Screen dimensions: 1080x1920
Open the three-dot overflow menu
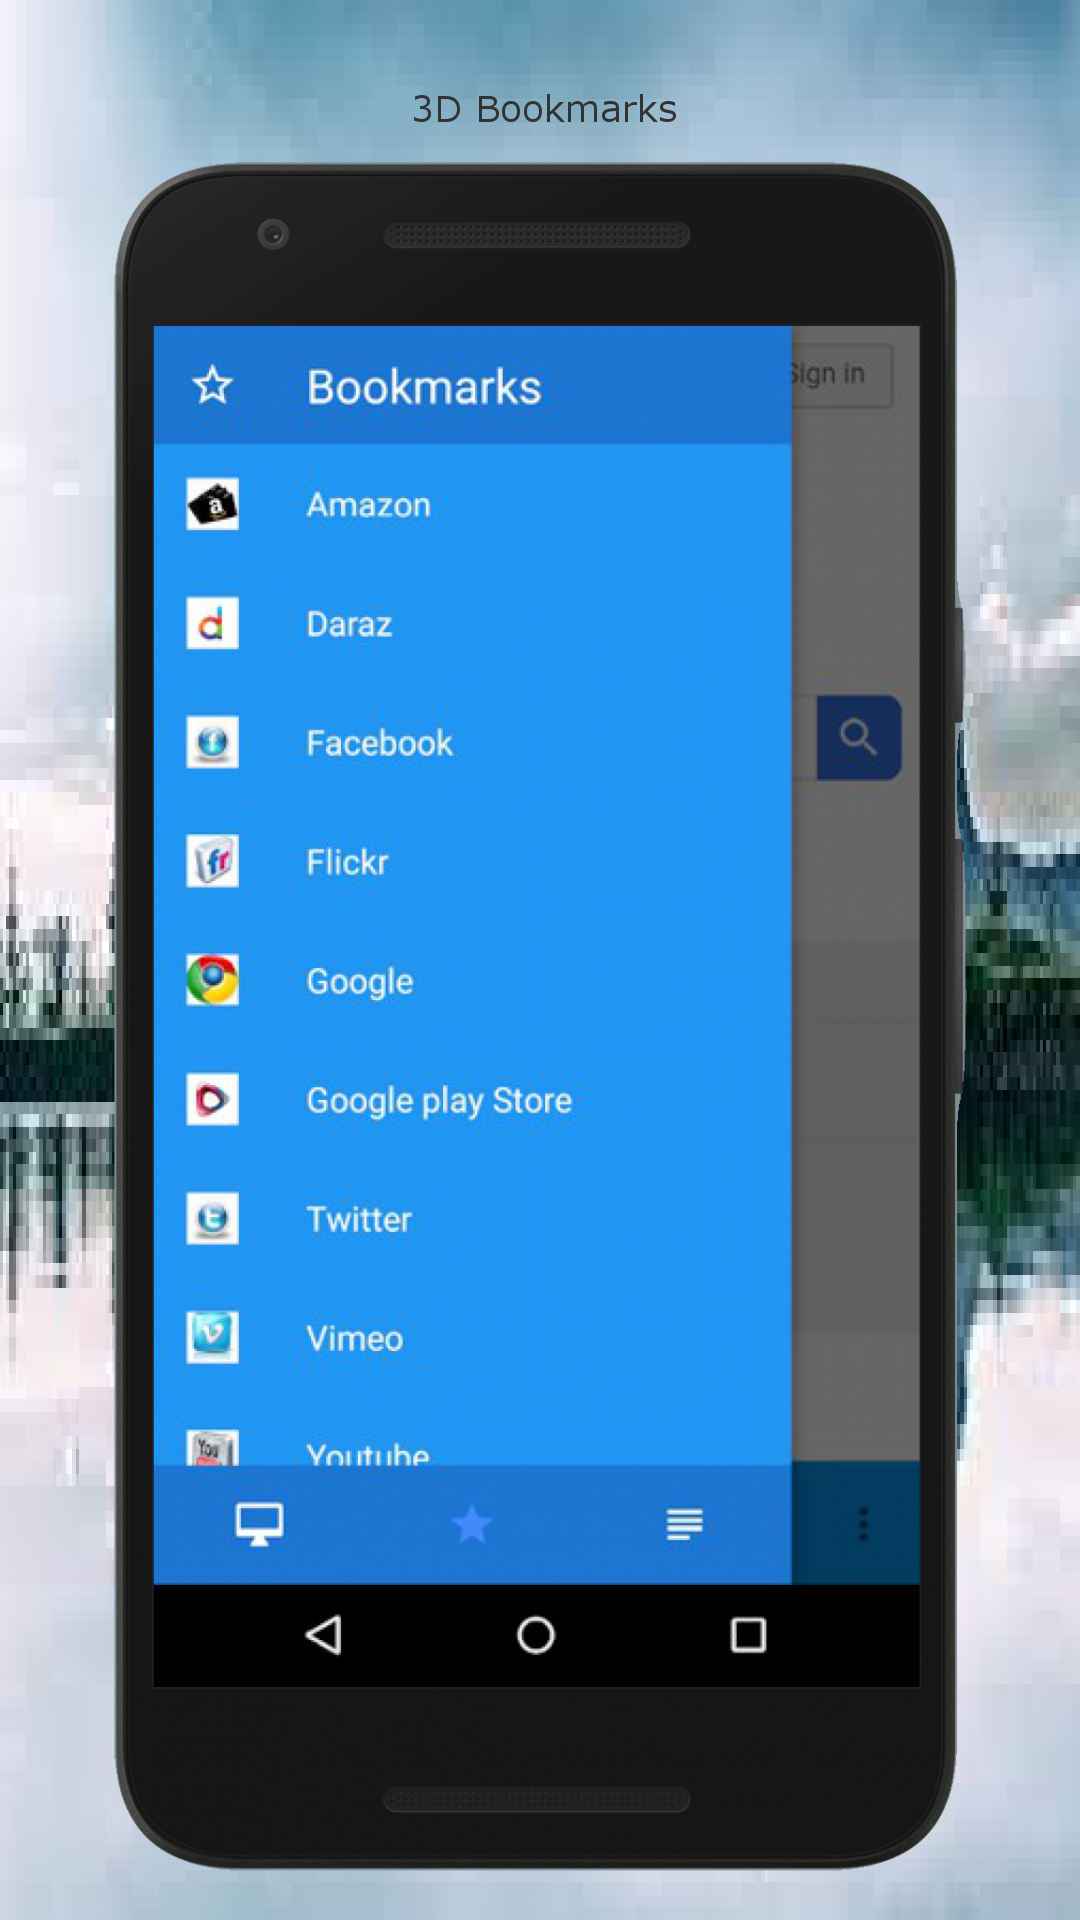pos(863,1525)
